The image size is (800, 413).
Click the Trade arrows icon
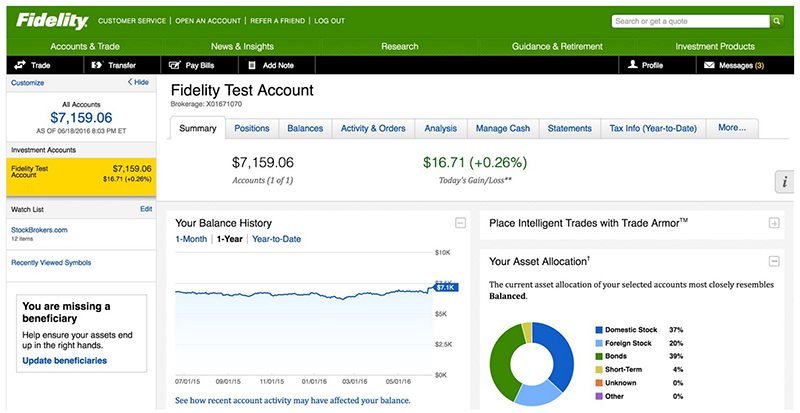pos(20,65)
